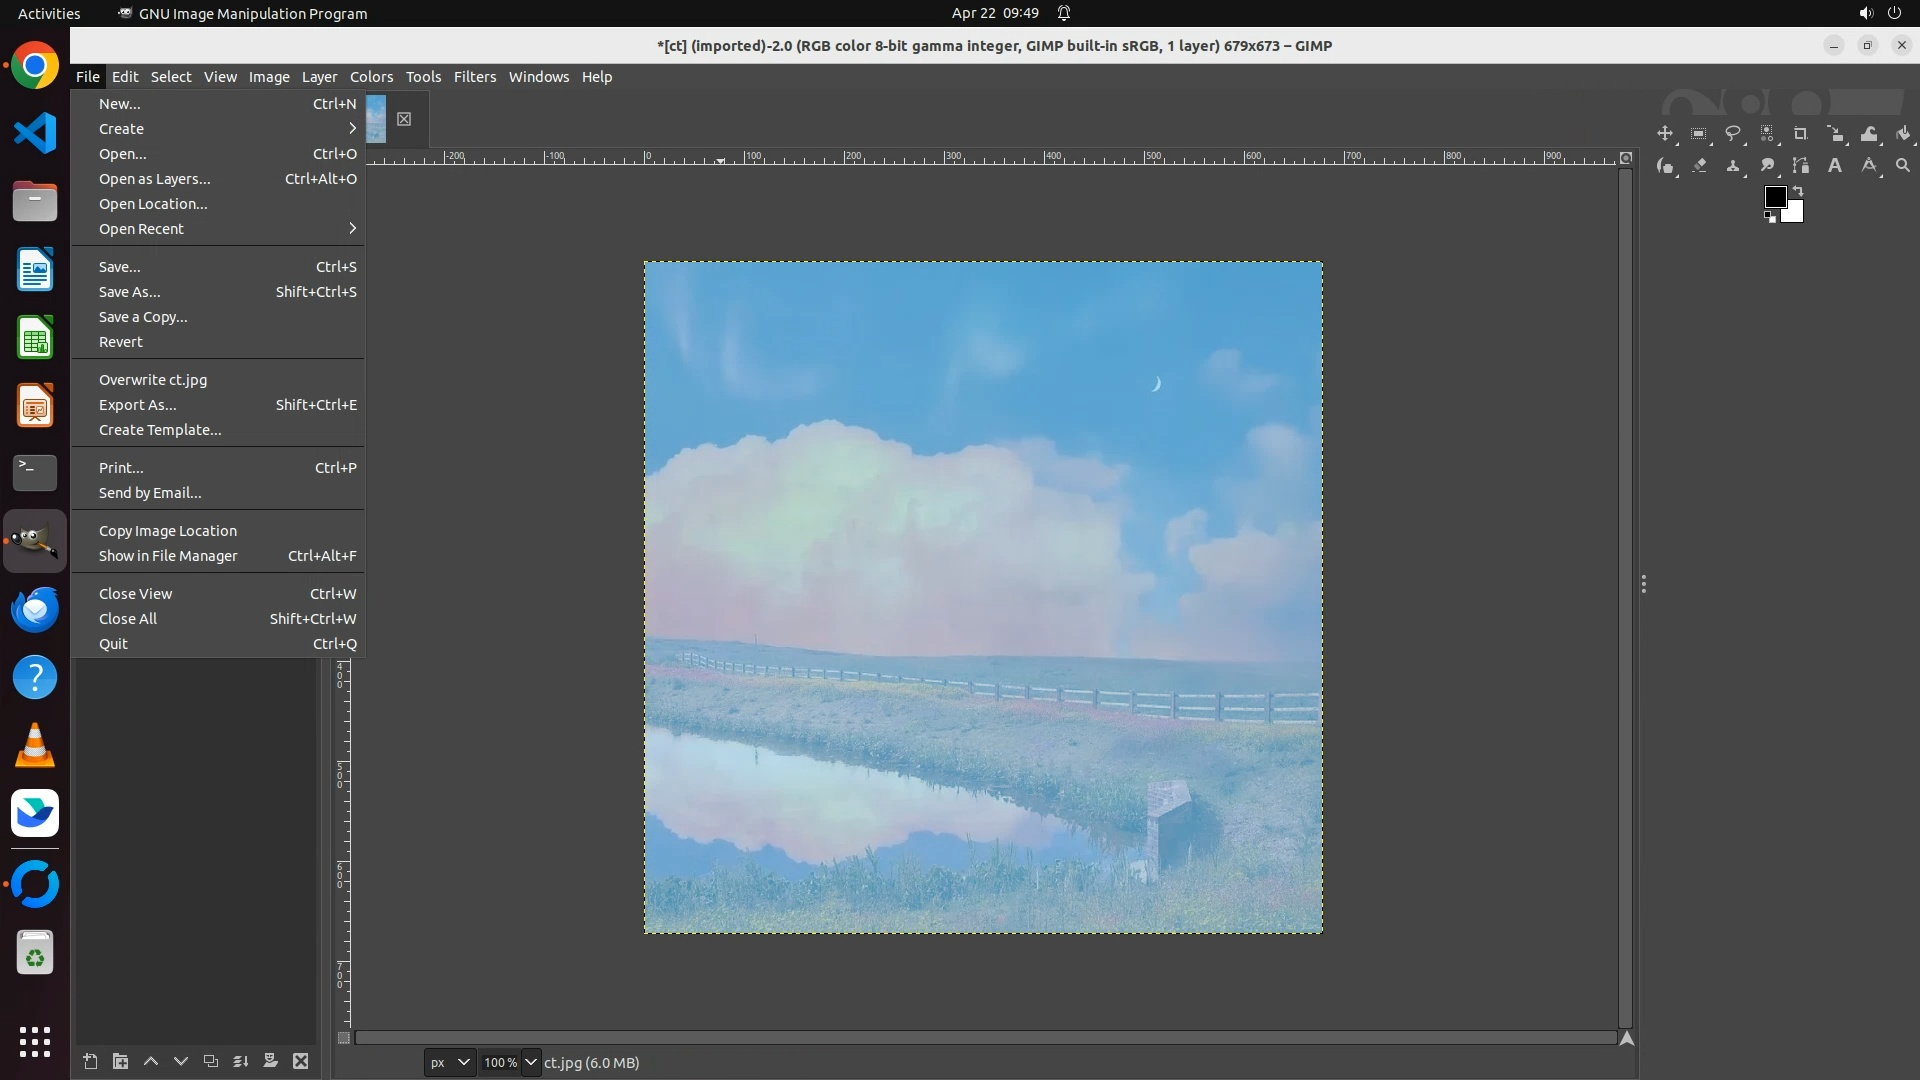Select the Rectangle Select tool

pyautogui.click(x=1699, y=134)
